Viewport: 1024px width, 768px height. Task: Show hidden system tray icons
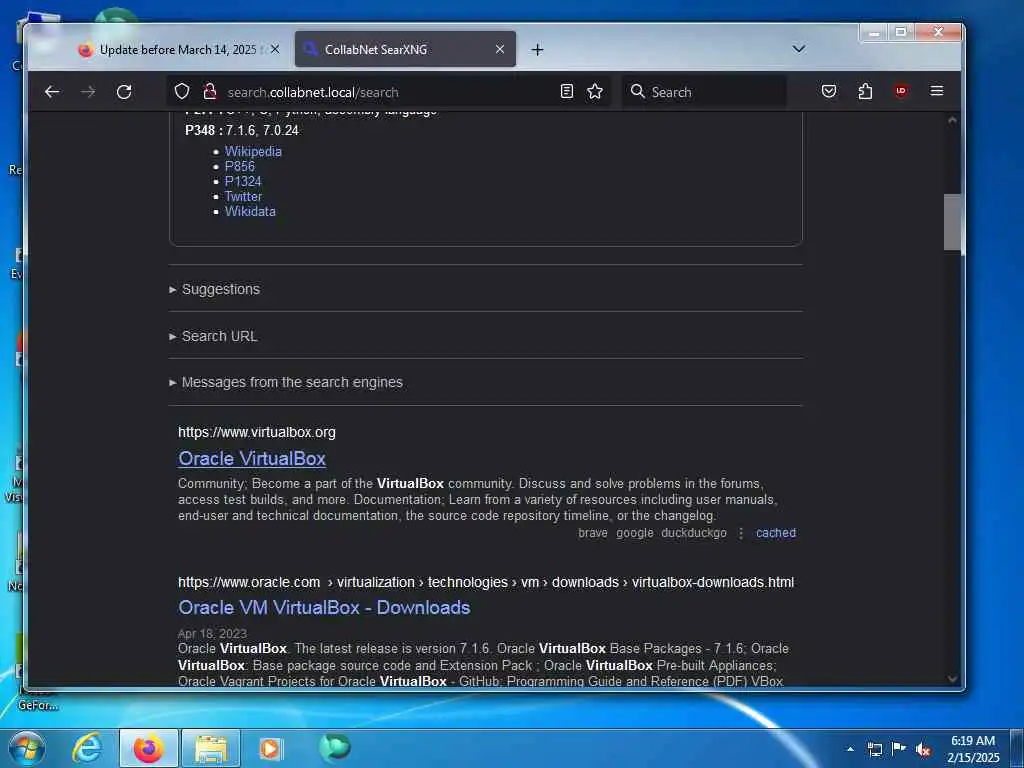850,749
